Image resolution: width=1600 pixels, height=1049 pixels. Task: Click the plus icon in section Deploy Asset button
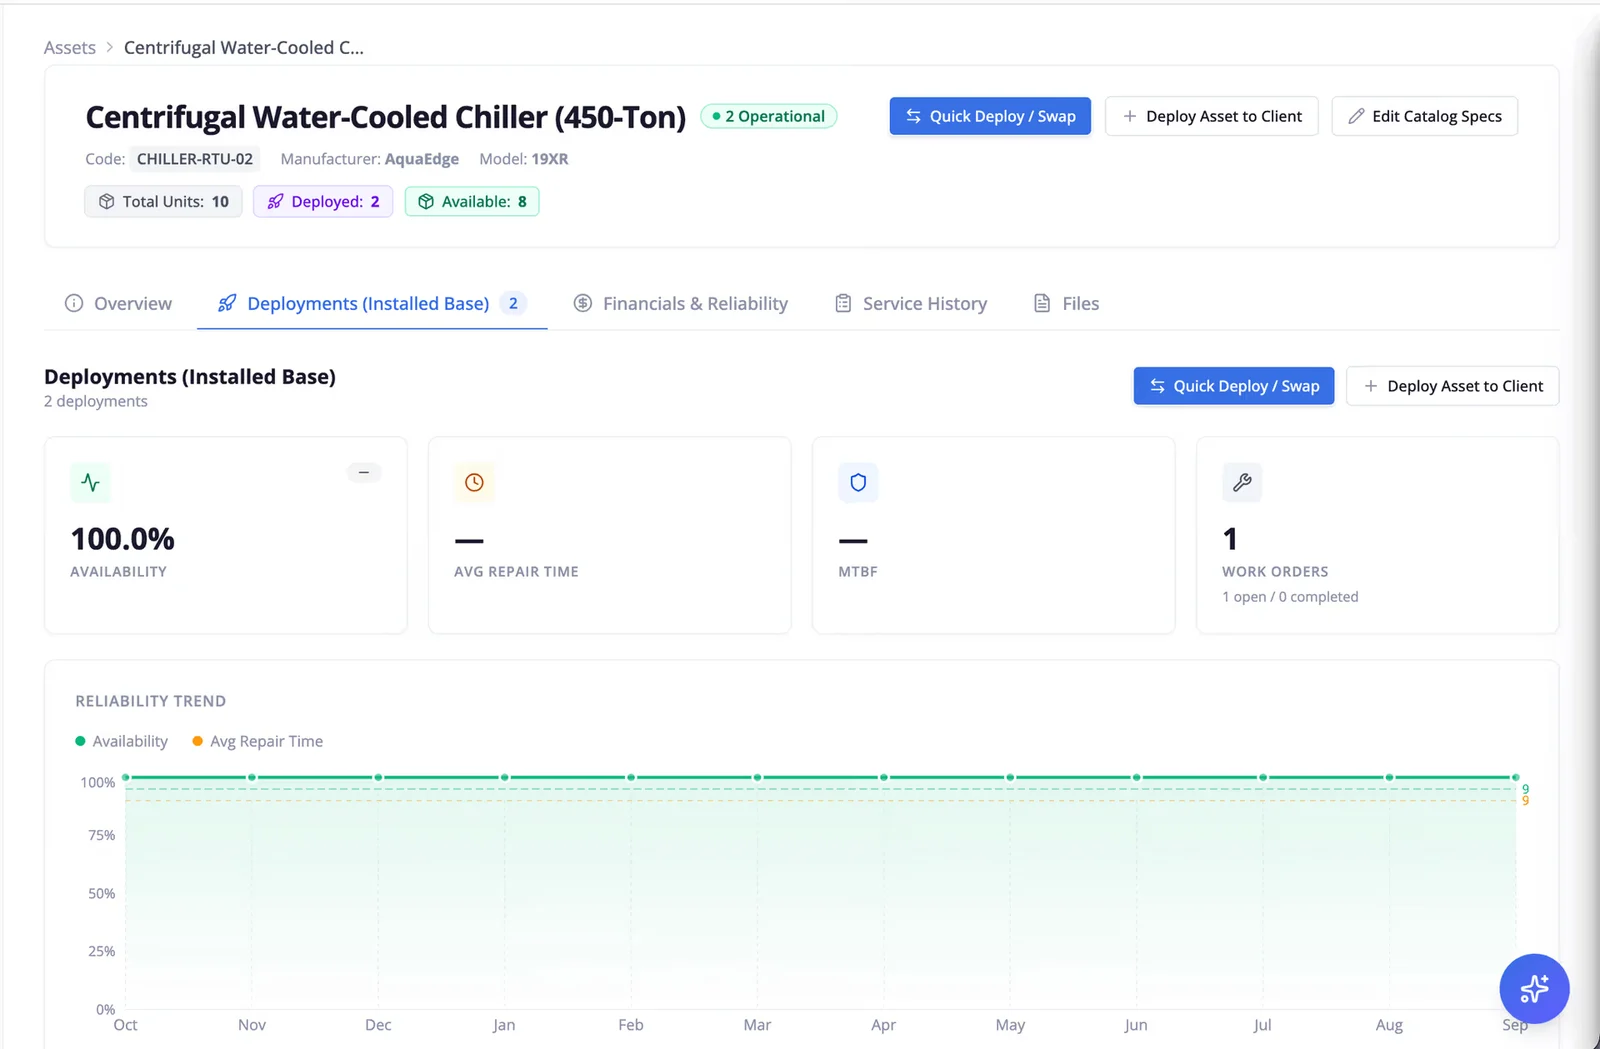1371,386
